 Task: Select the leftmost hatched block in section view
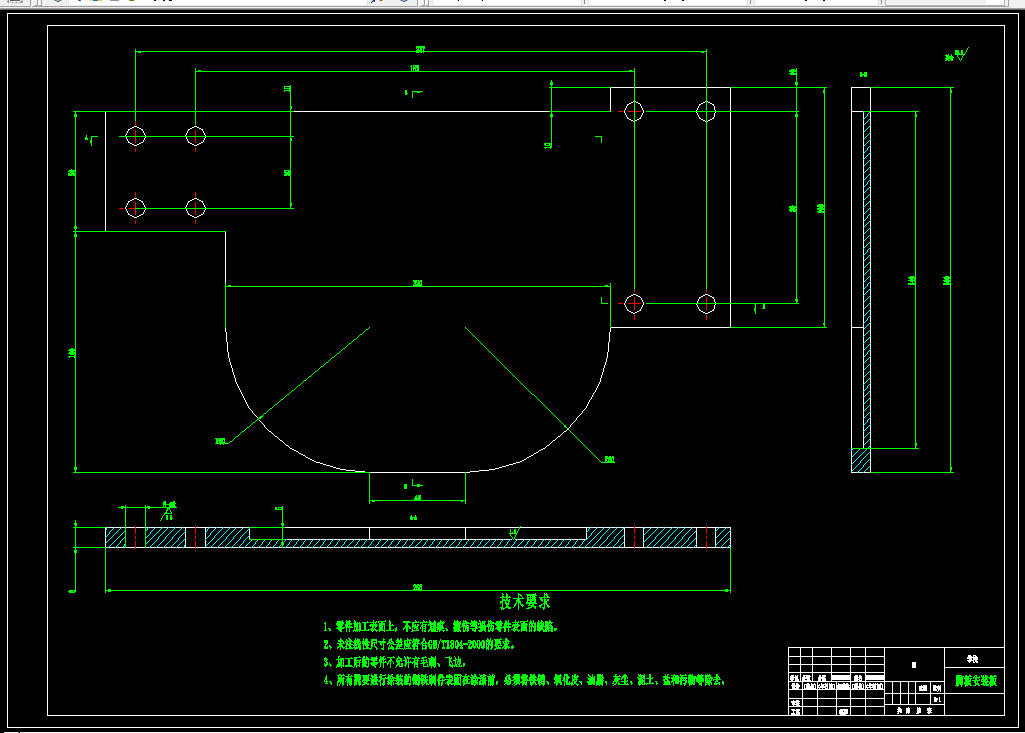coord(115,537)
